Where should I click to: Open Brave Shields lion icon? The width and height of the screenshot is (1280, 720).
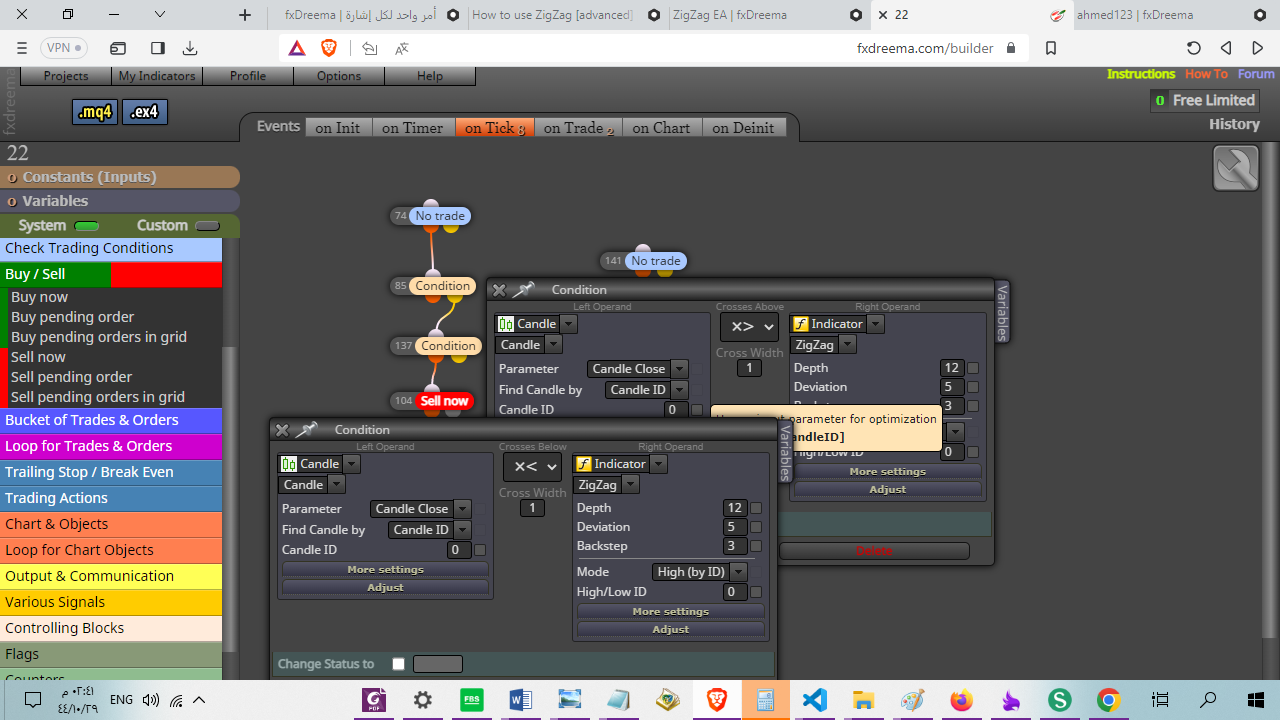[329, 48]
